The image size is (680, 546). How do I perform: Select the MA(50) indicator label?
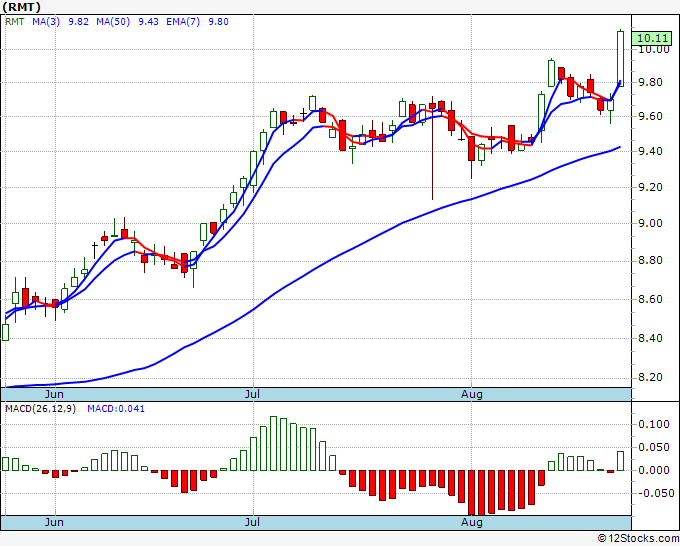point(113,22)
